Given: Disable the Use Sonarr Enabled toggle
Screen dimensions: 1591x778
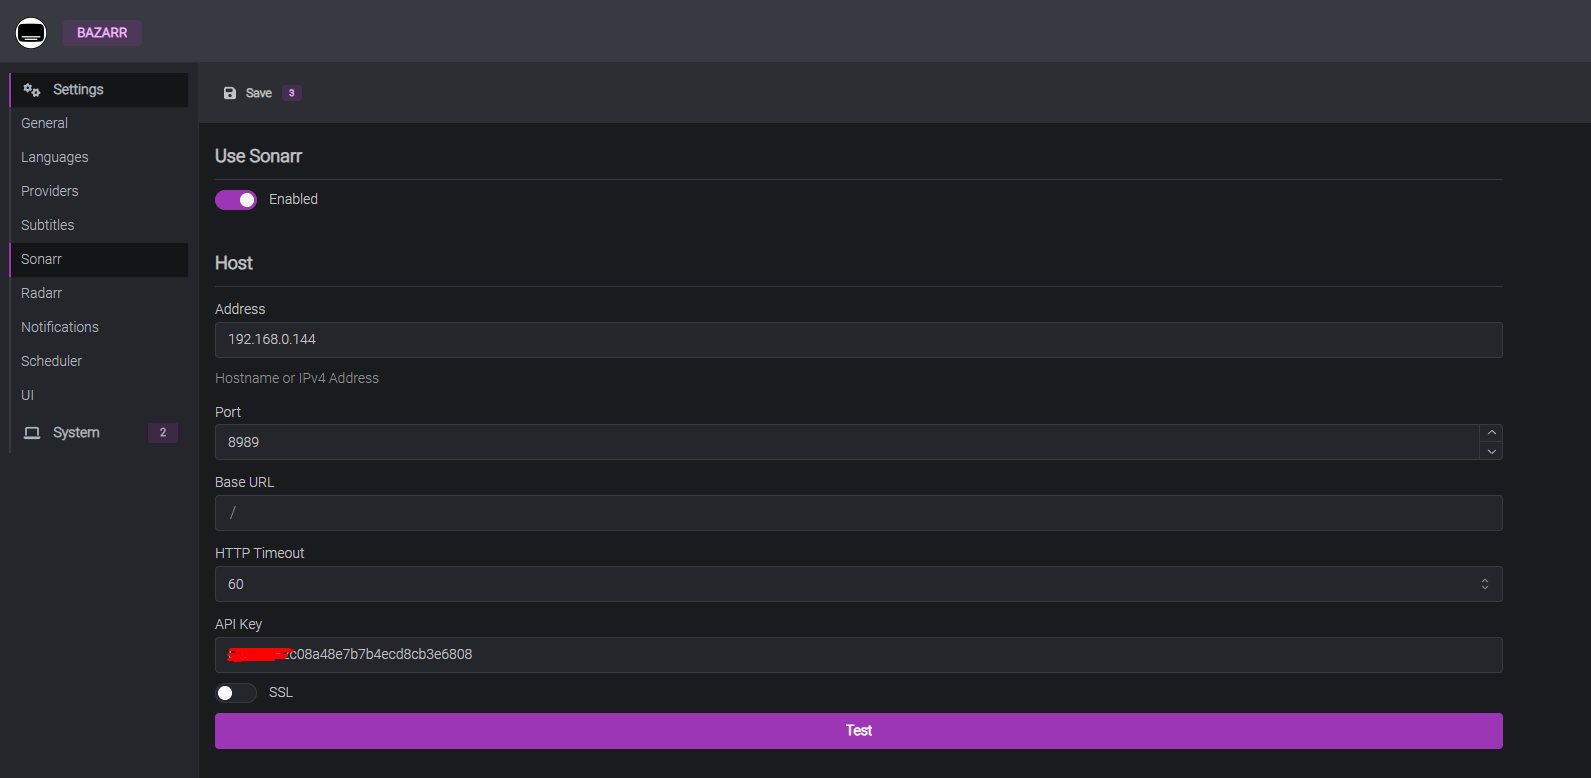Looking at the screenshot, I should [236, 200].
